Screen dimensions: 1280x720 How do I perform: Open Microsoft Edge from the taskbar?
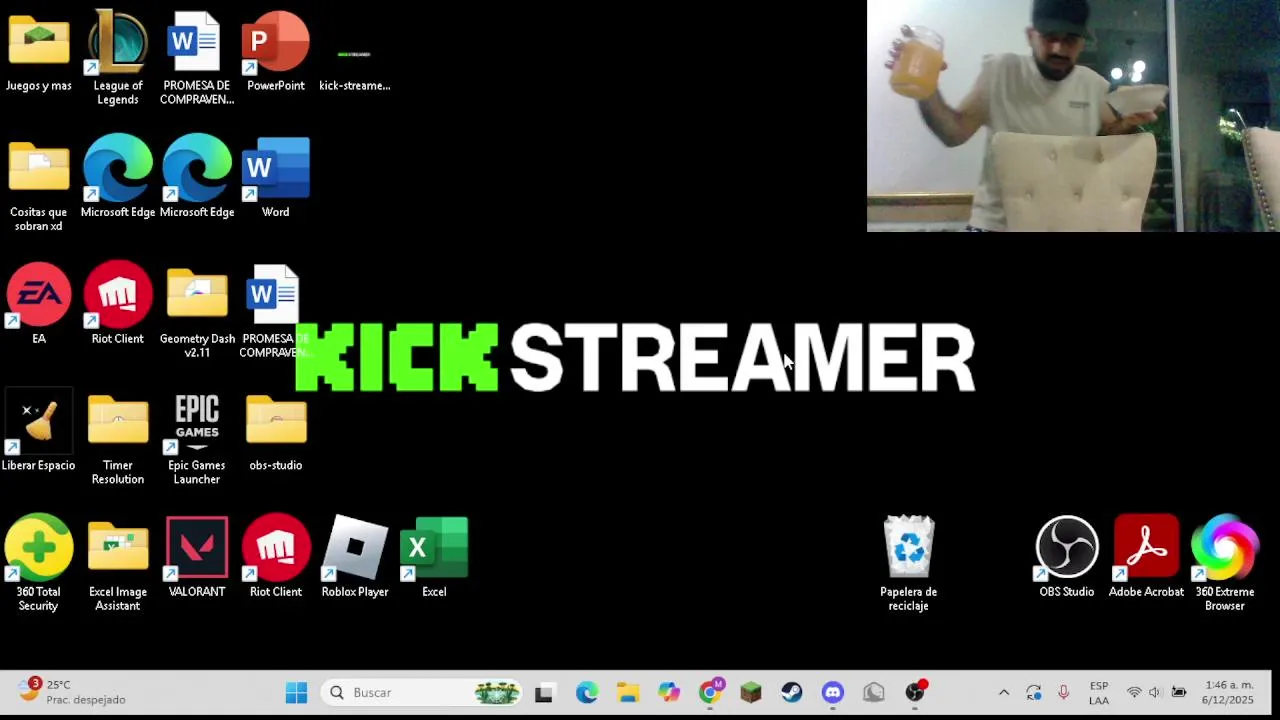point(587,692)
